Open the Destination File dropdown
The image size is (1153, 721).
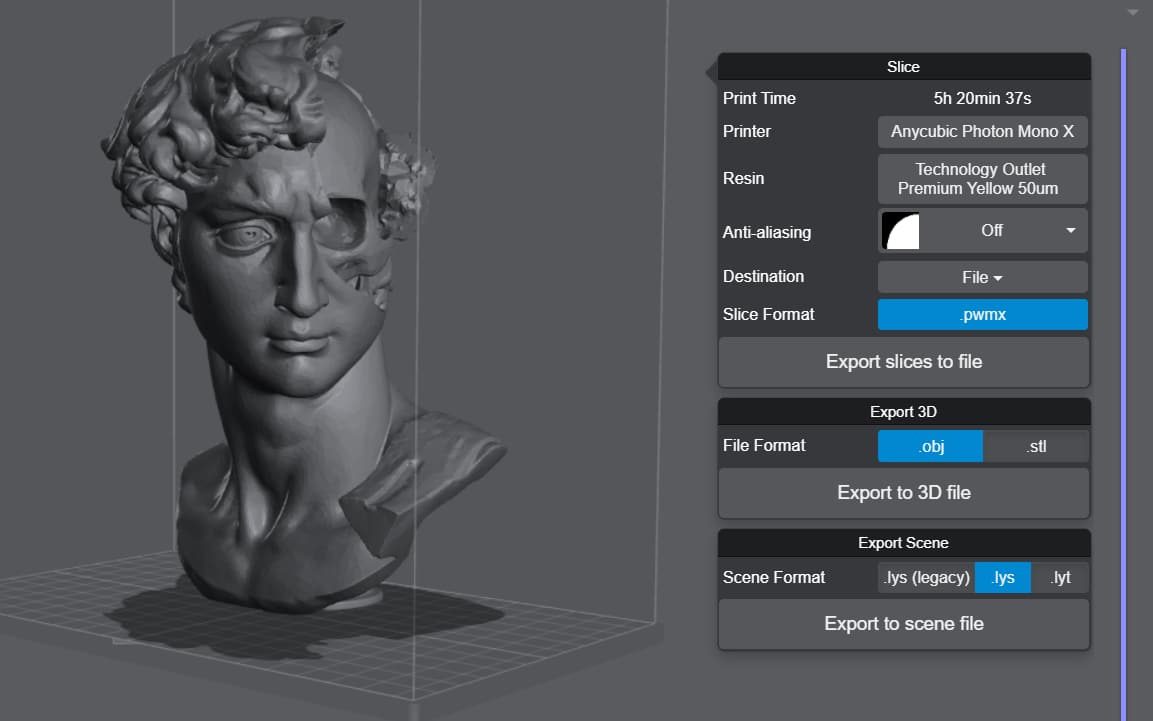click(982, 277)
